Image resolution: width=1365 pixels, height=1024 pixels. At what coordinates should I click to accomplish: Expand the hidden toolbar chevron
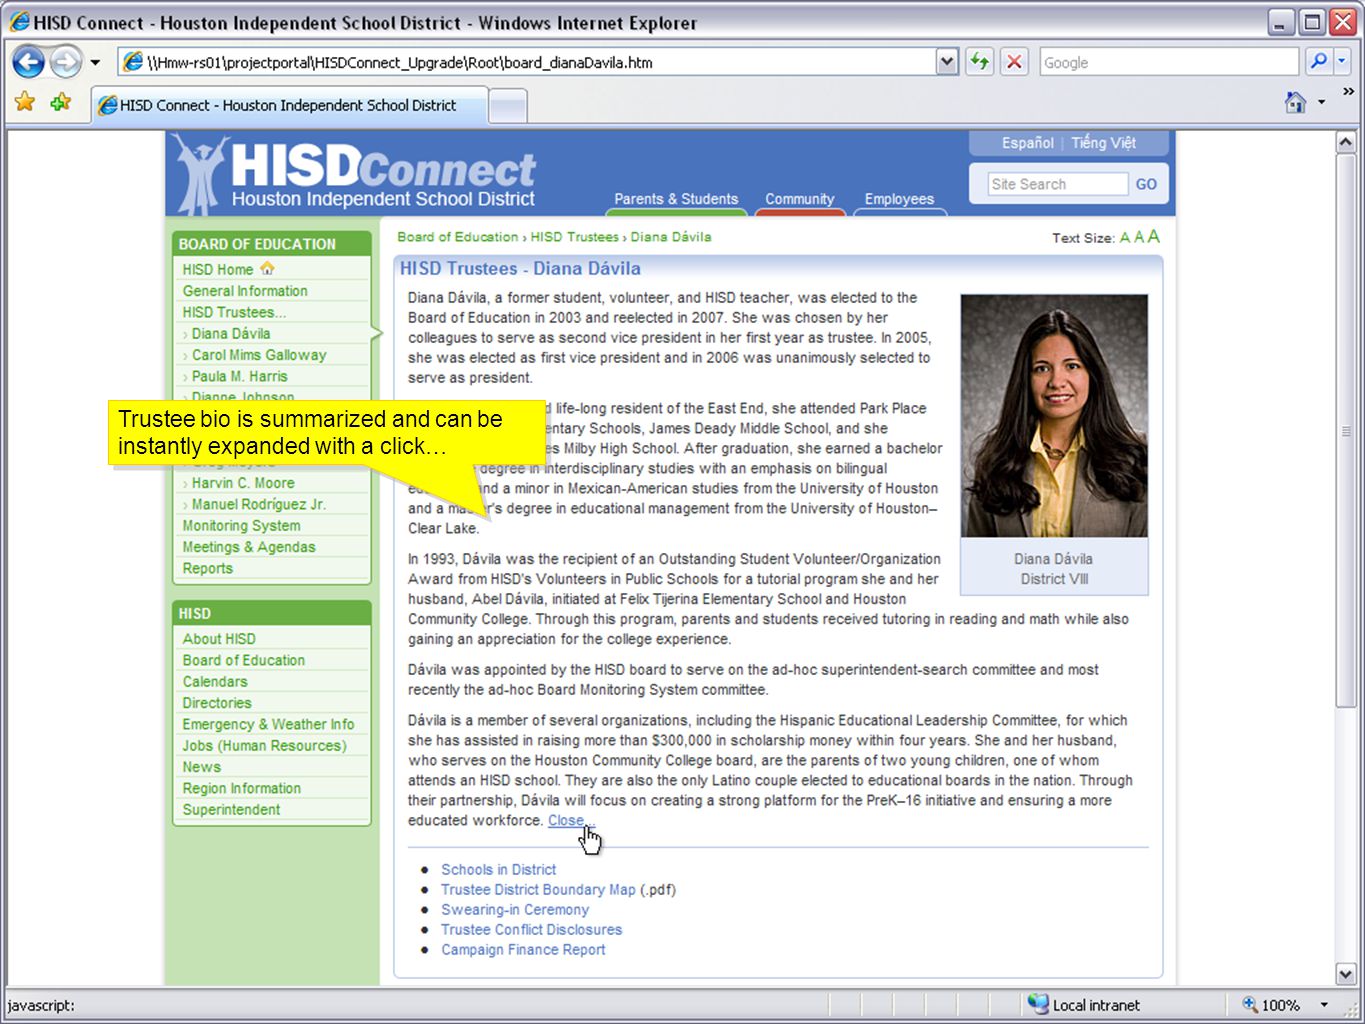click(1348, 91)
